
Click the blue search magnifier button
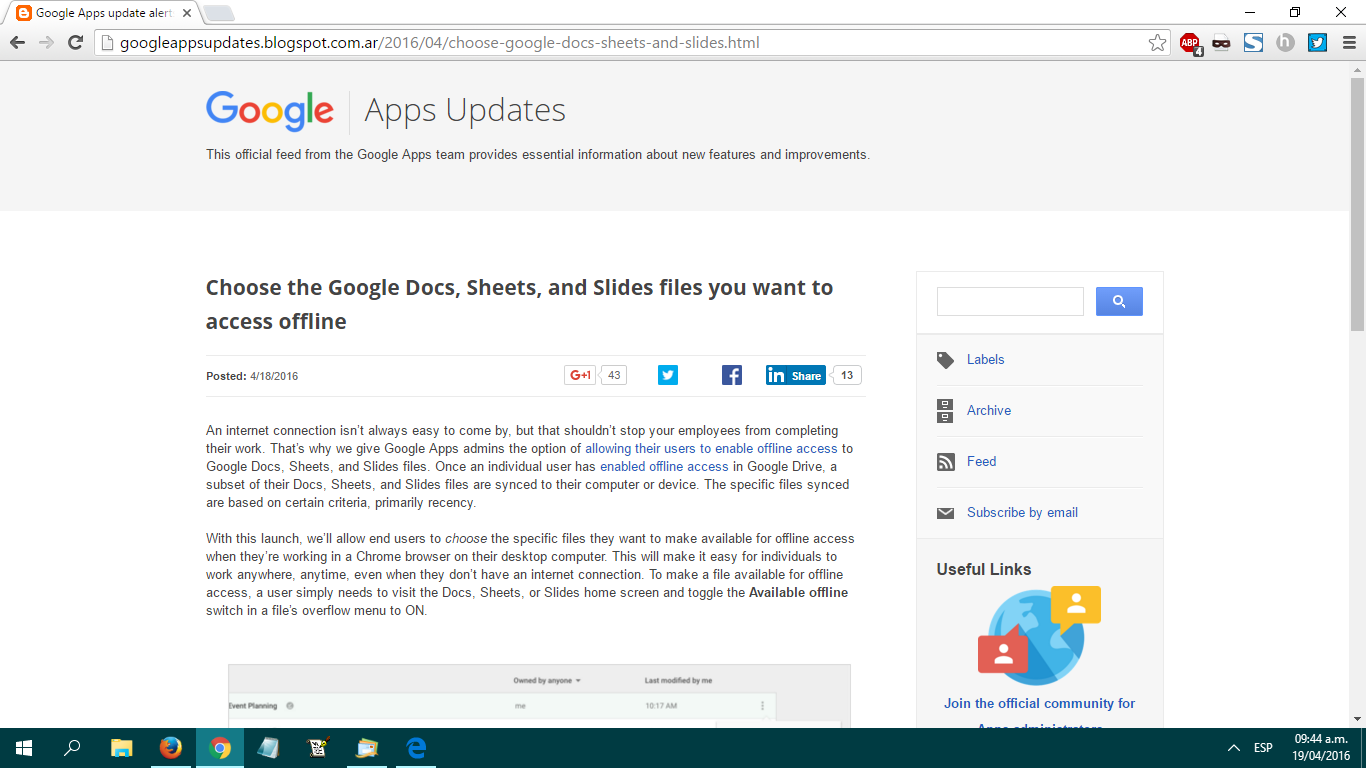(x=1119, y=301)
